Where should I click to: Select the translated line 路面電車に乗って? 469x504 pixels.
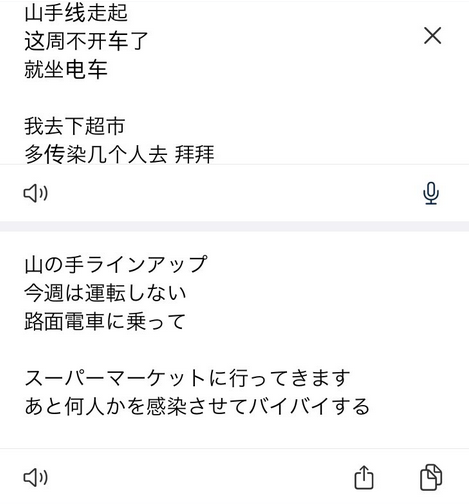(105, 322)
